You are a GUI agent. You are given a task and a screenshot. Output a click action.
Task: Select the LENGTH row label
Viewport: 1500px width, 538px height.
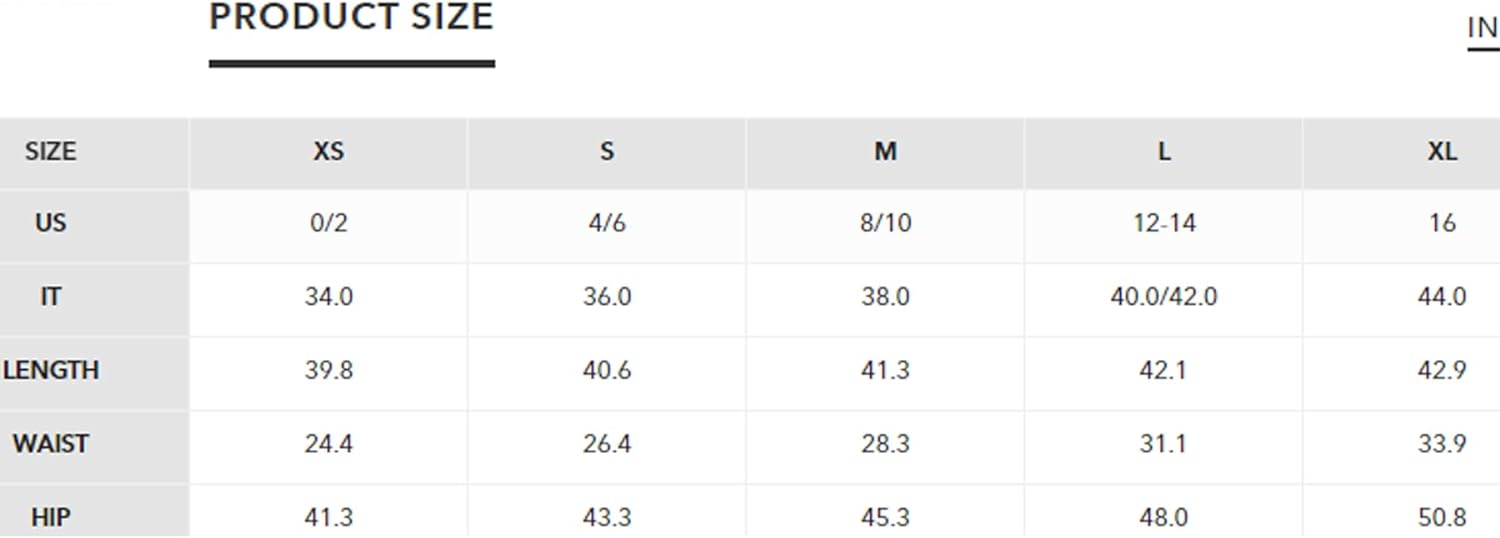click(51, 370)
